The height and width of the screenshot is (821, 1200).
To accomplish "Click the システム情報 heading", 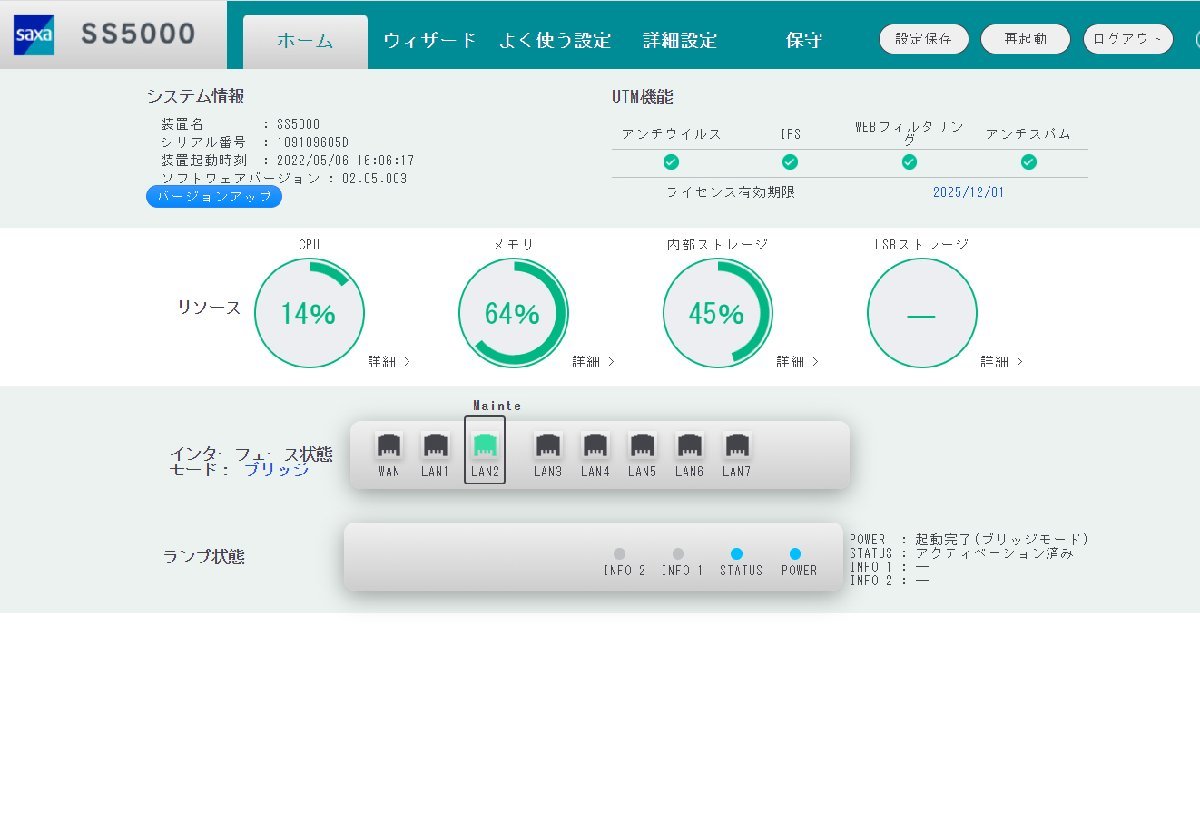I will (195, 96).
